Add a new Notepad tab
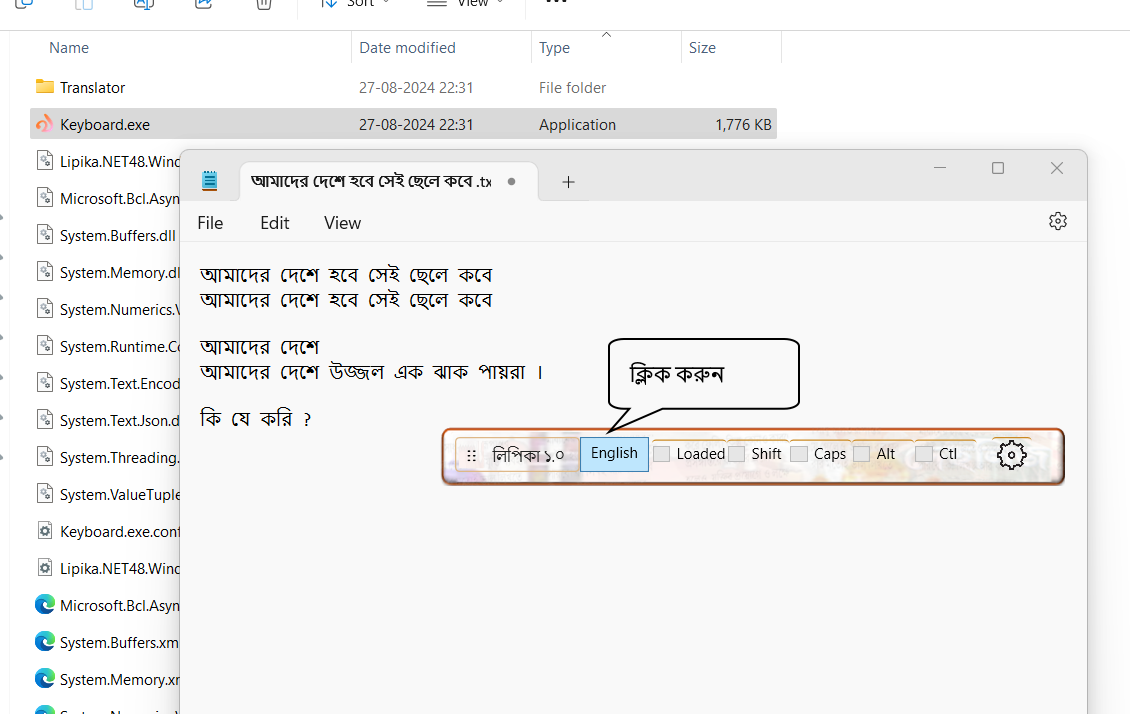 coord(568,182)
